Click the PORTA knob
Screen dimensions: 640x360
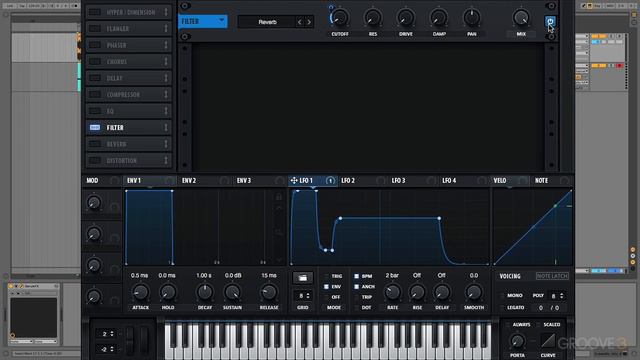point(517,341)
